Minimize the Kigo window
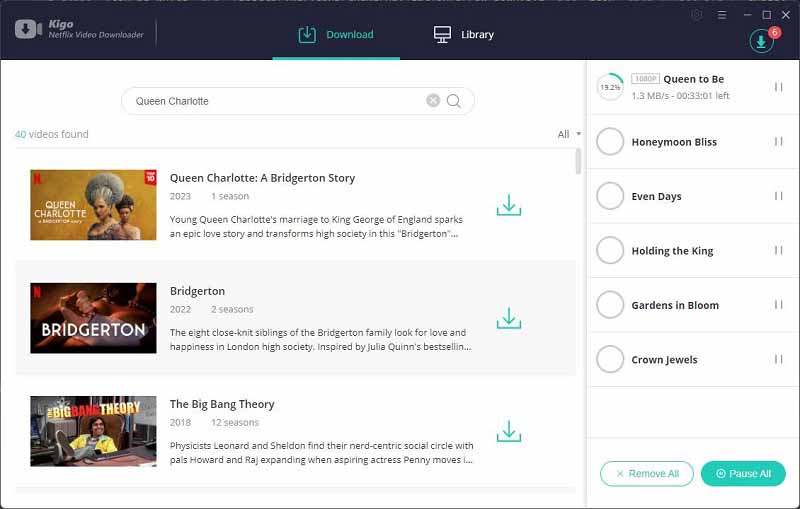This screenshot has width=800, height=509. coord(747,15)
